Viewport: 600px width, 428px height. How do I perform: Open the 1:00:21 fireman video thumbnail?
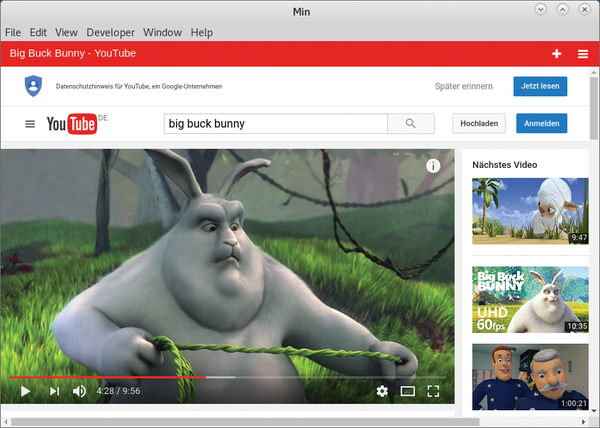[x=530, y=377]
